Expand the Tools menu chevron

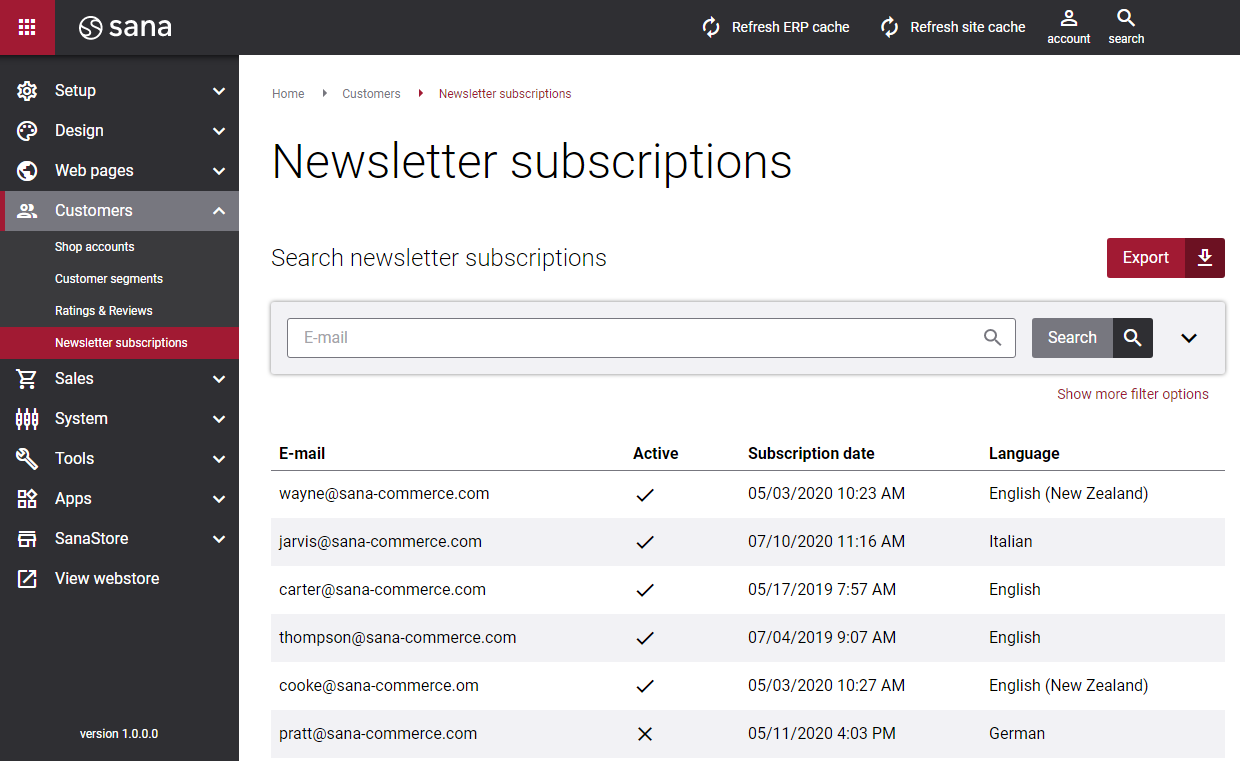219,459
